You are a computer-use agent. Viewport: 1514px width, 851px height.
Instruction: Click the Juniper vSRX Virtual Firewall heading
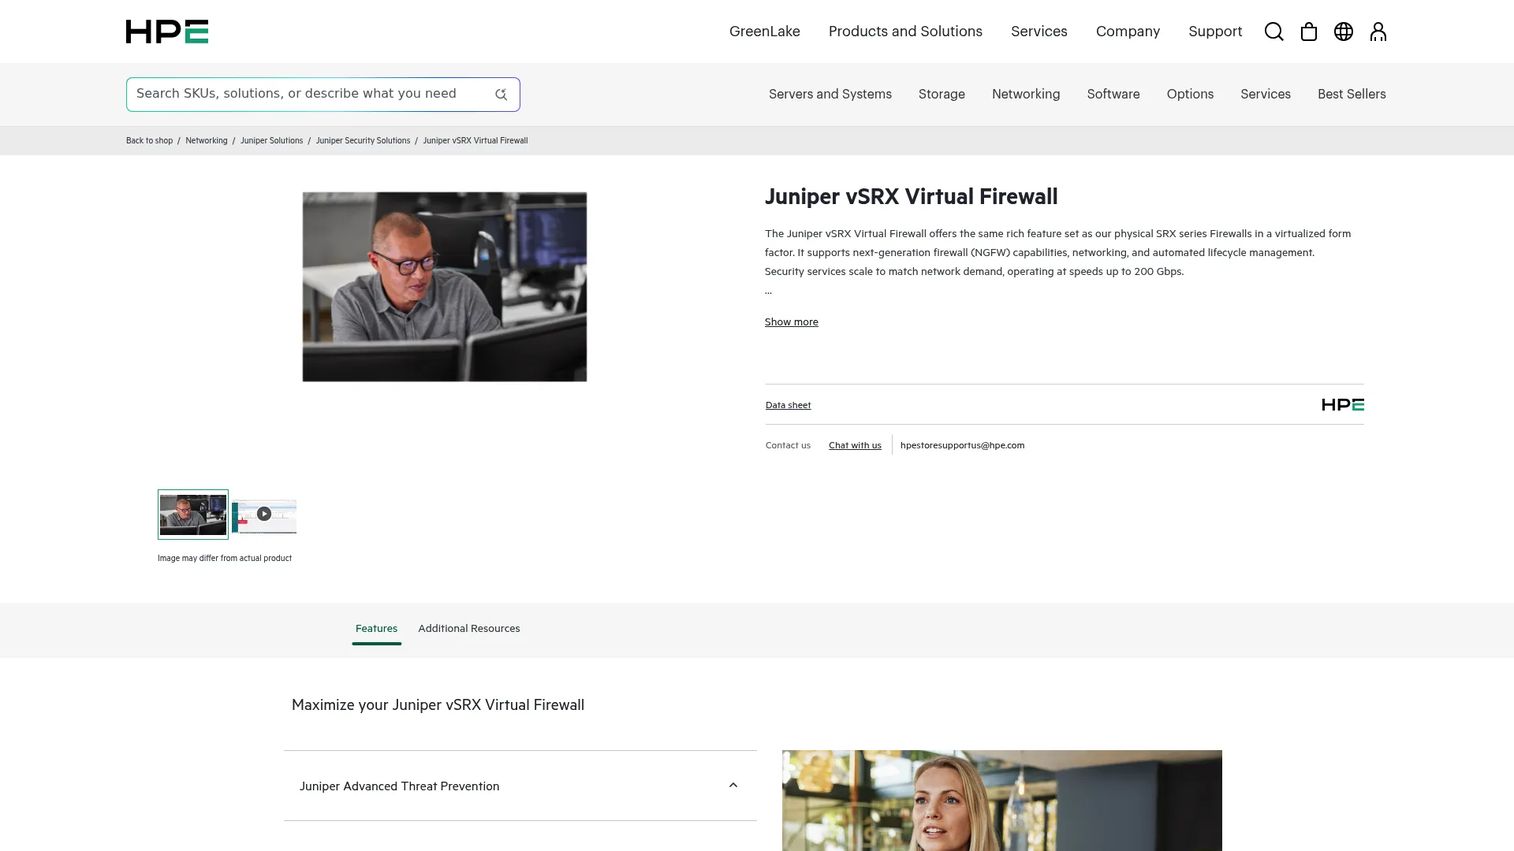click(x=911, y=197)
